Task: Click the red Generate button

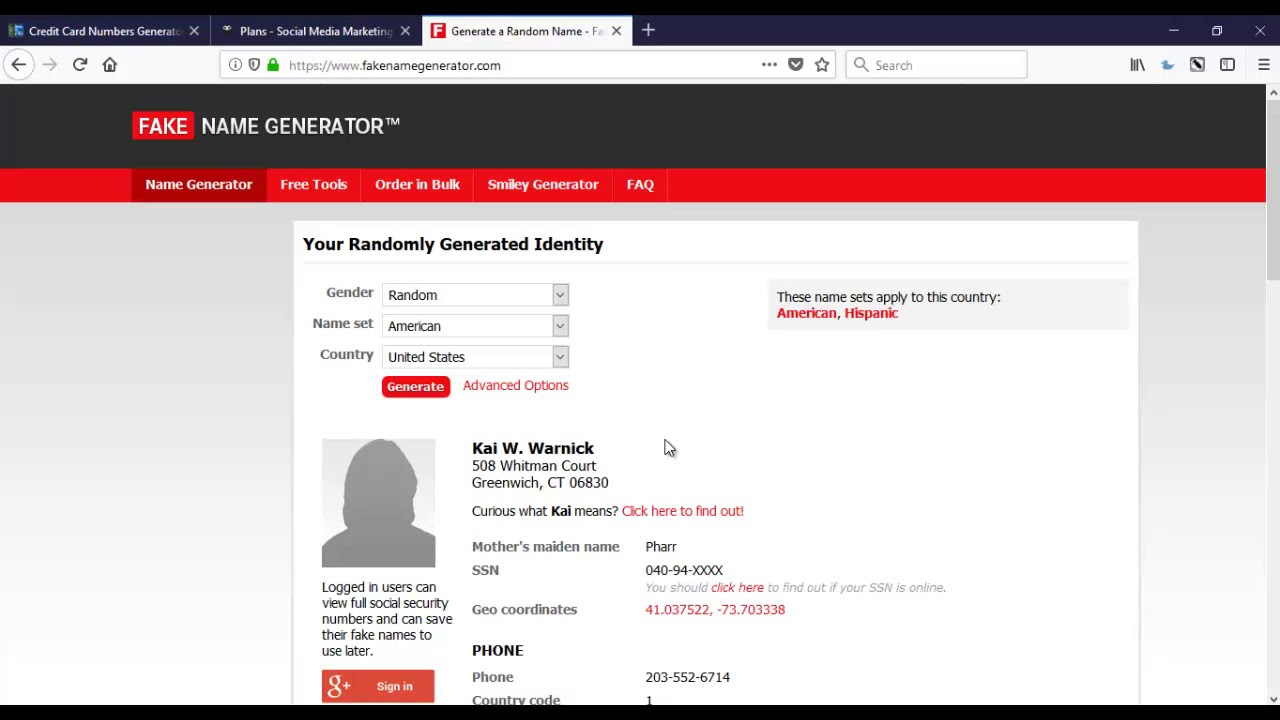Action: pos(416,386)
